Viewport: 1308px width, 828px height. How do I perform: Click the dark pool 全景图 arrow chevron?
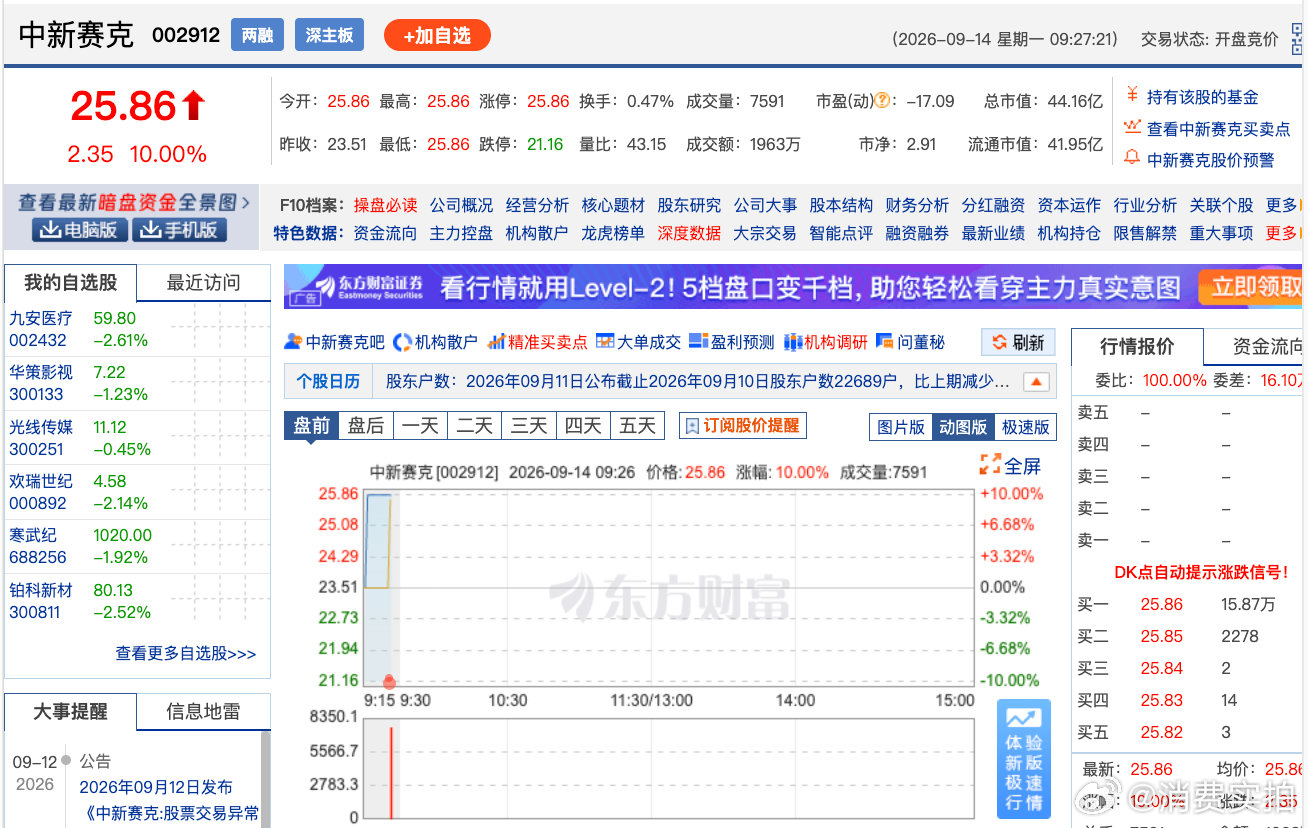tap(246, 203)
